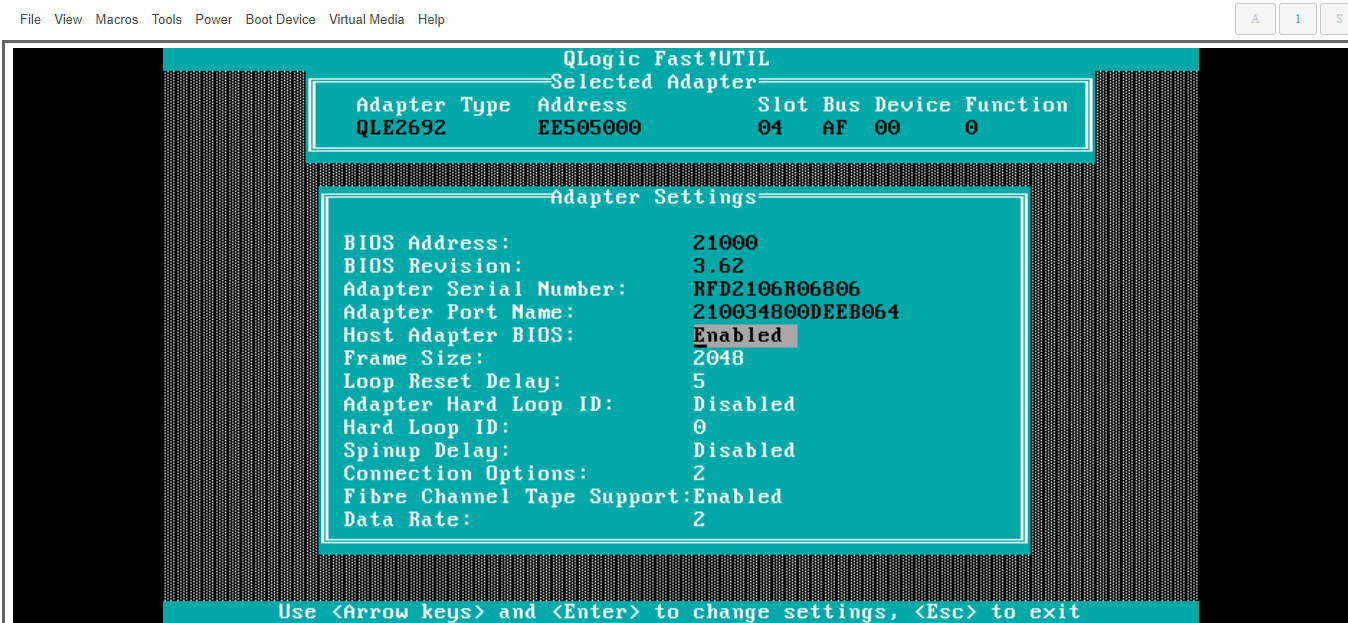Open the Macros menu
The width and height of the screenshot is (1348, 623).
tap(117, 19)
